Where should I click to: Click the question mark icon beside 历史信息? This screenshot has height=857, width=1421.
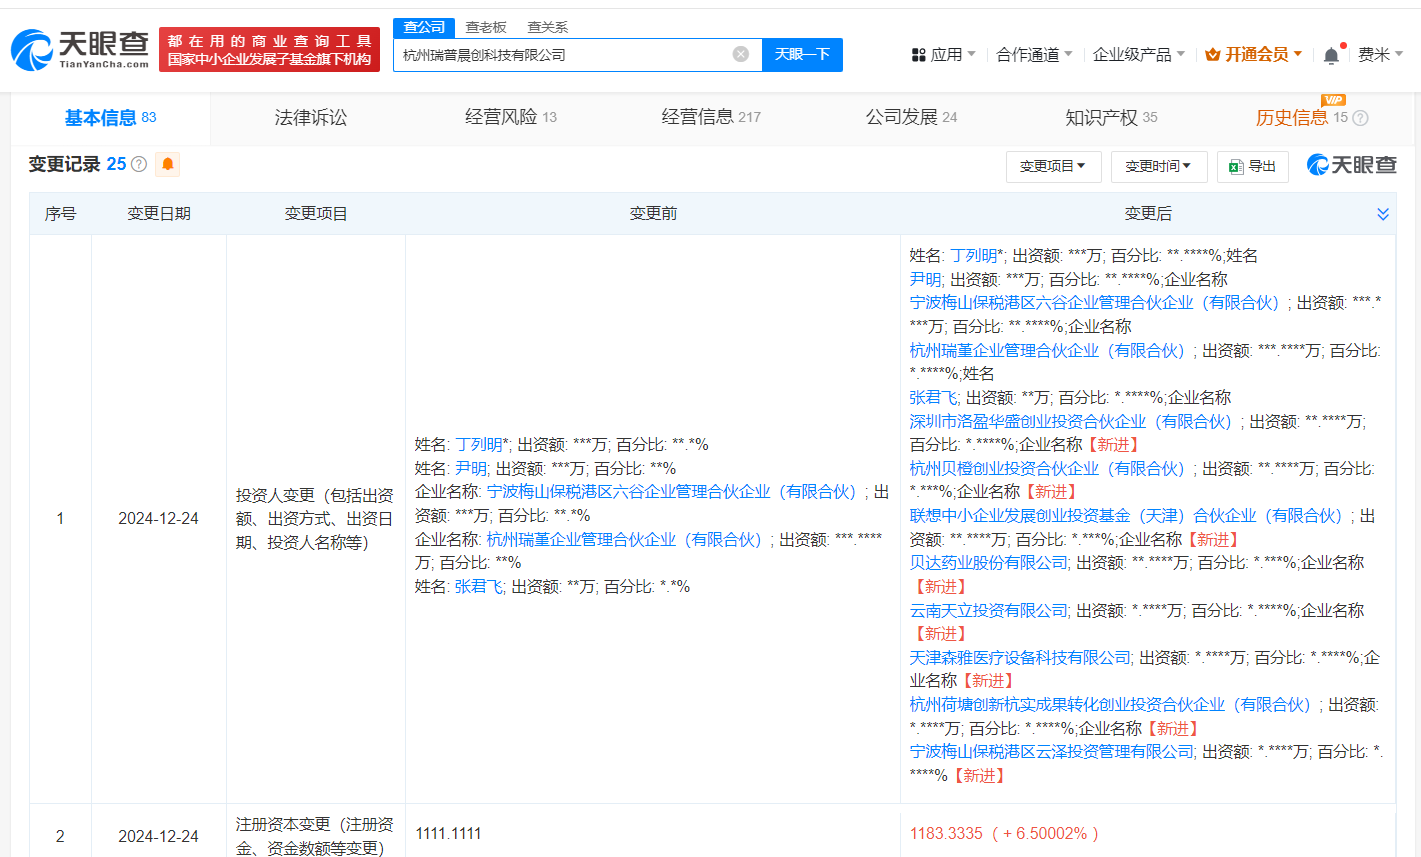1360,118
